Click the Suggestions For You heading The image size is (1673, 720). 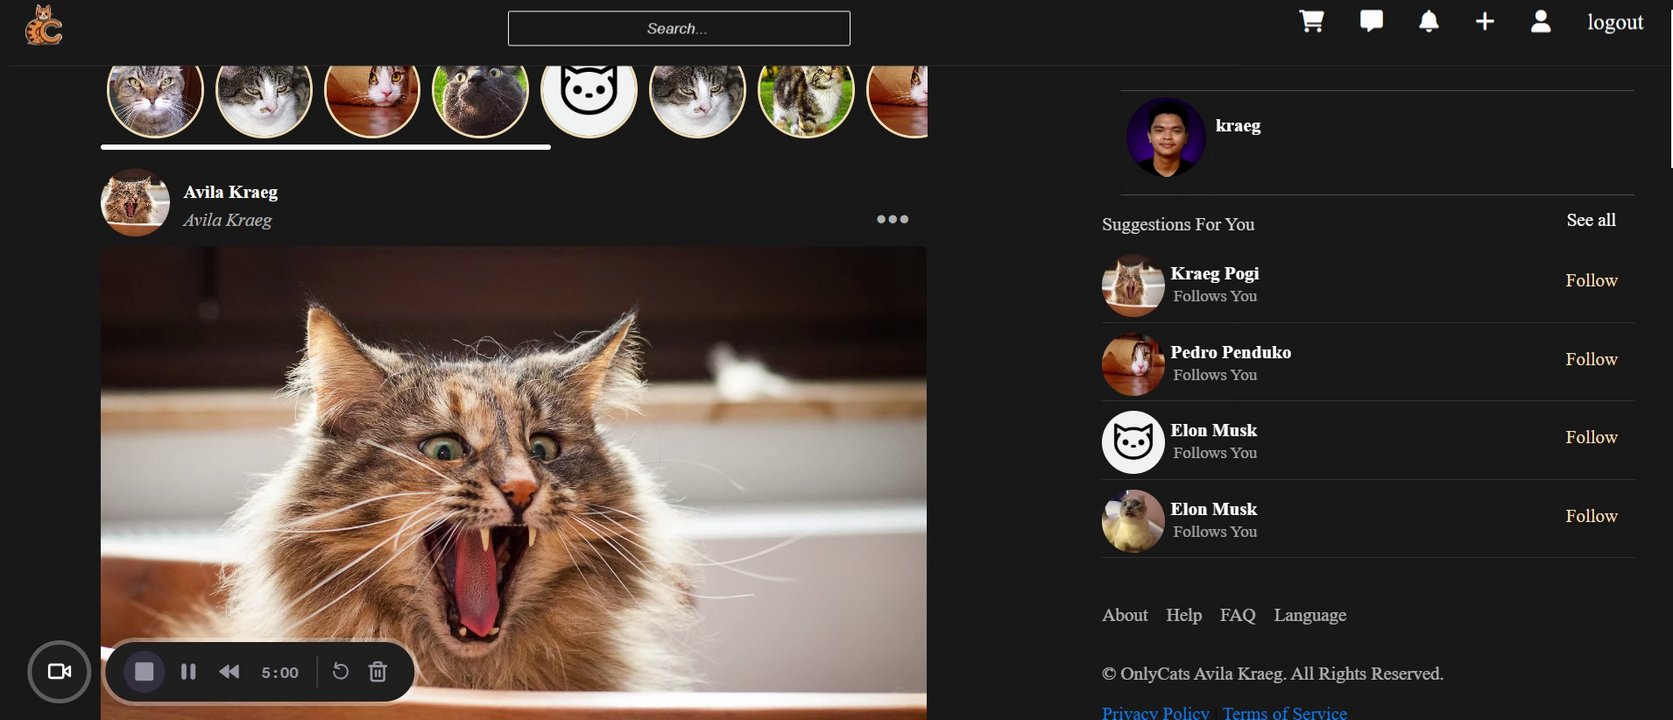[x=1178, y=224]
